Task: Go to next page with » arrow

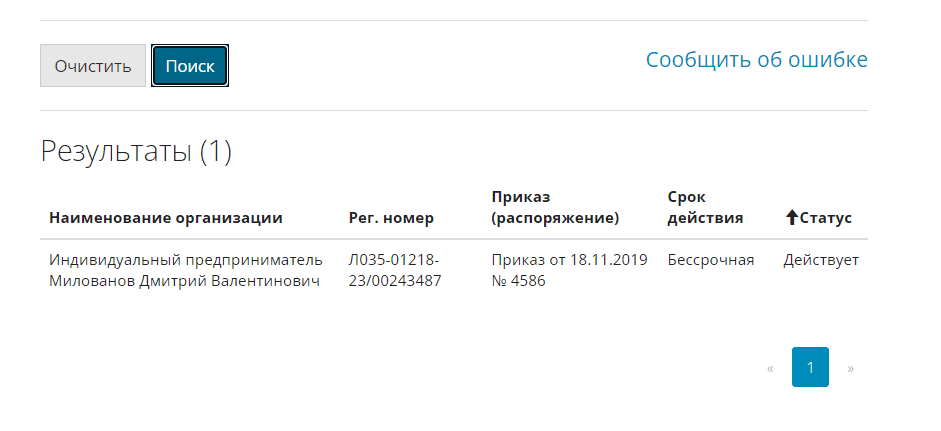Action: pos(851,368)
